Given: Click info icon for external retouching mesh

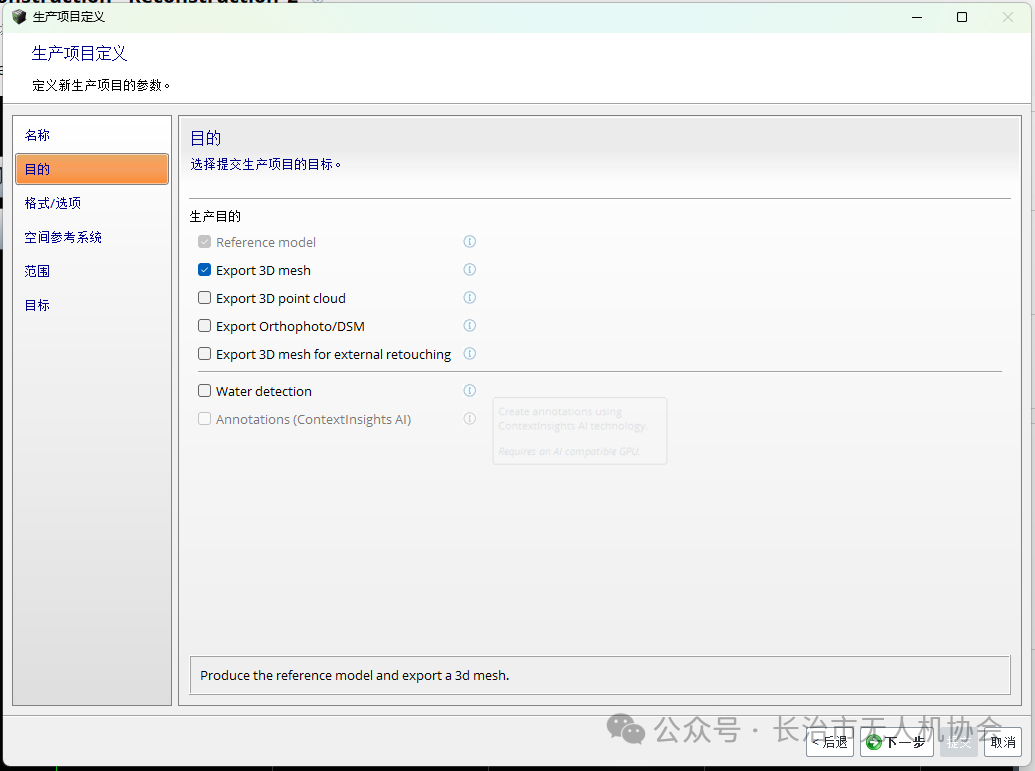Looking at the screenshot, I should (x=469, y=354).
